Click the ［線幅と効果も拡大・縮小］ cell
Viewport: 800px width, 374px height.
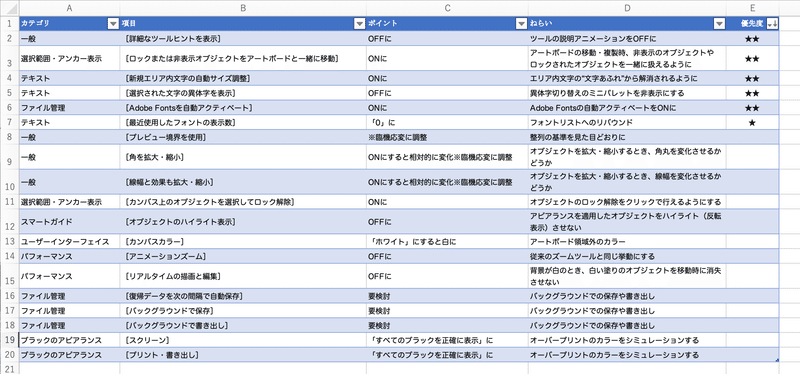[243, 182]
